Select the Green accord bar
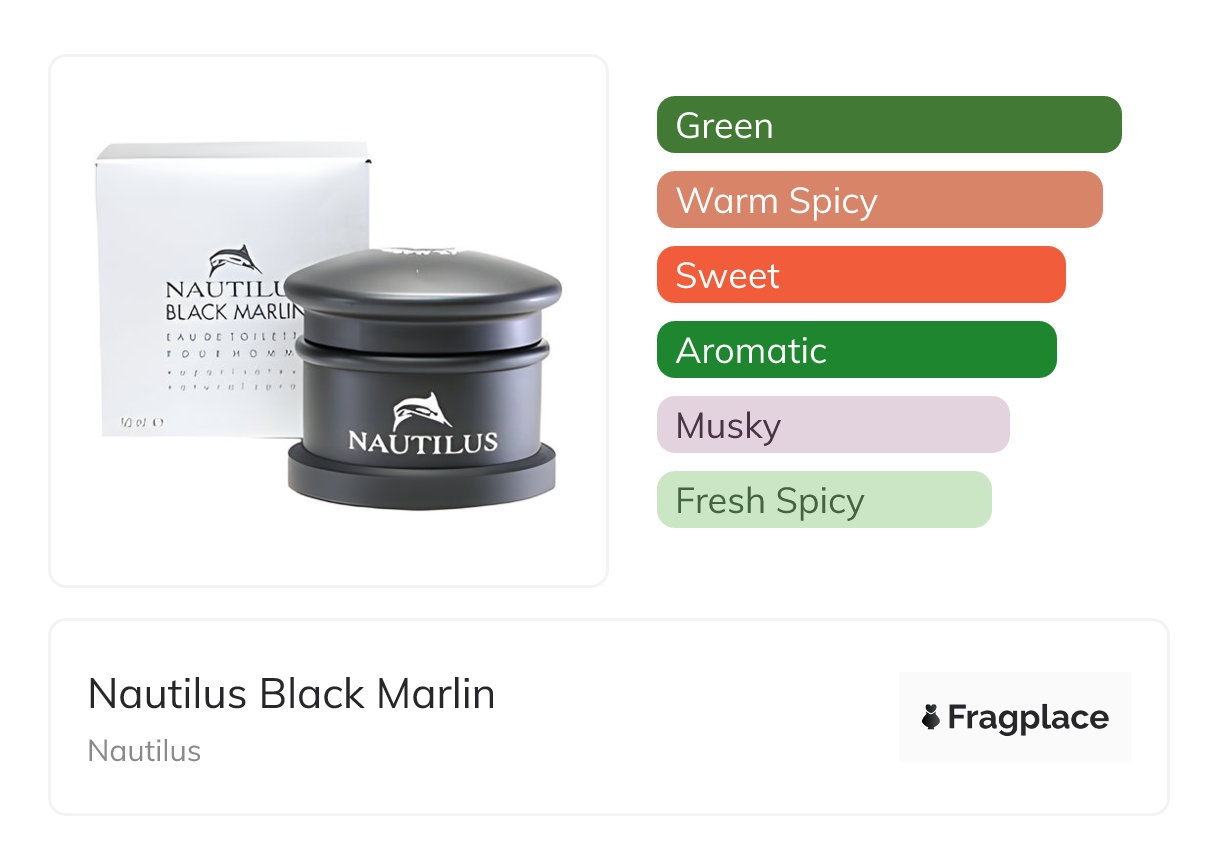 coord(889,125)
